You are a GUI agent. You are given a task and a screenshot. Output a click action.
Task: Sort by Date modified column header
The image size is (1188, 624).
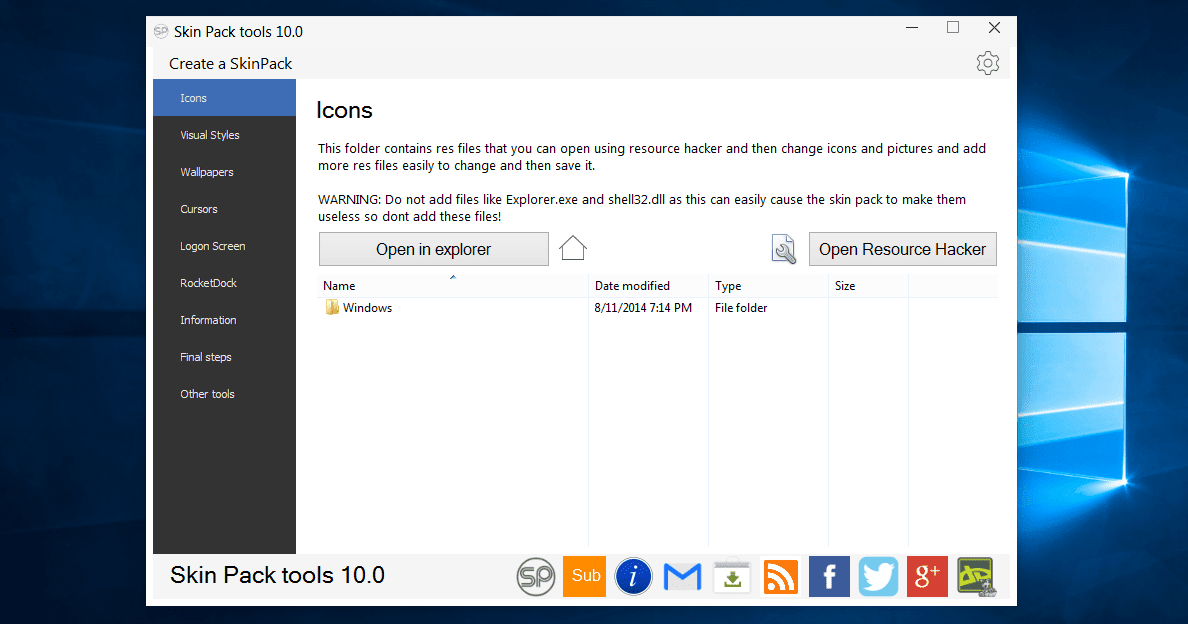pos(649,285)
